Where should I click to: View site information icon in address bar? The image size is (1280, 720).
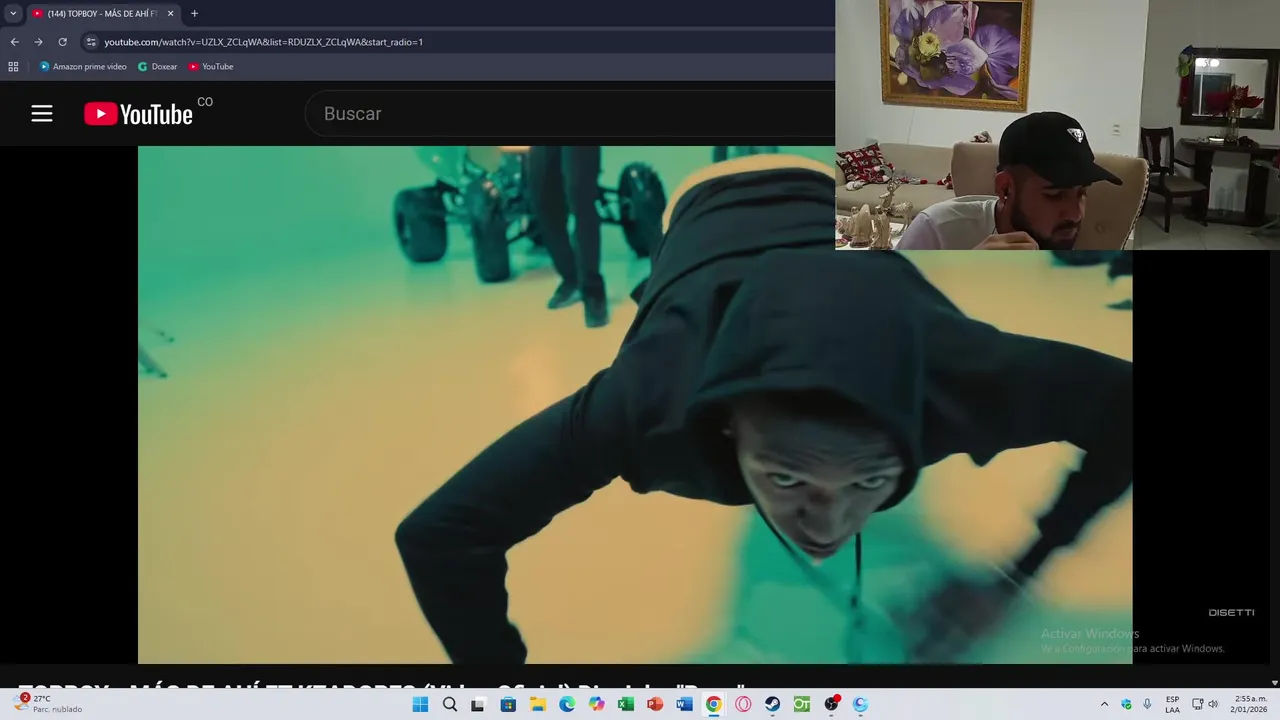click(x=91, y=42)
